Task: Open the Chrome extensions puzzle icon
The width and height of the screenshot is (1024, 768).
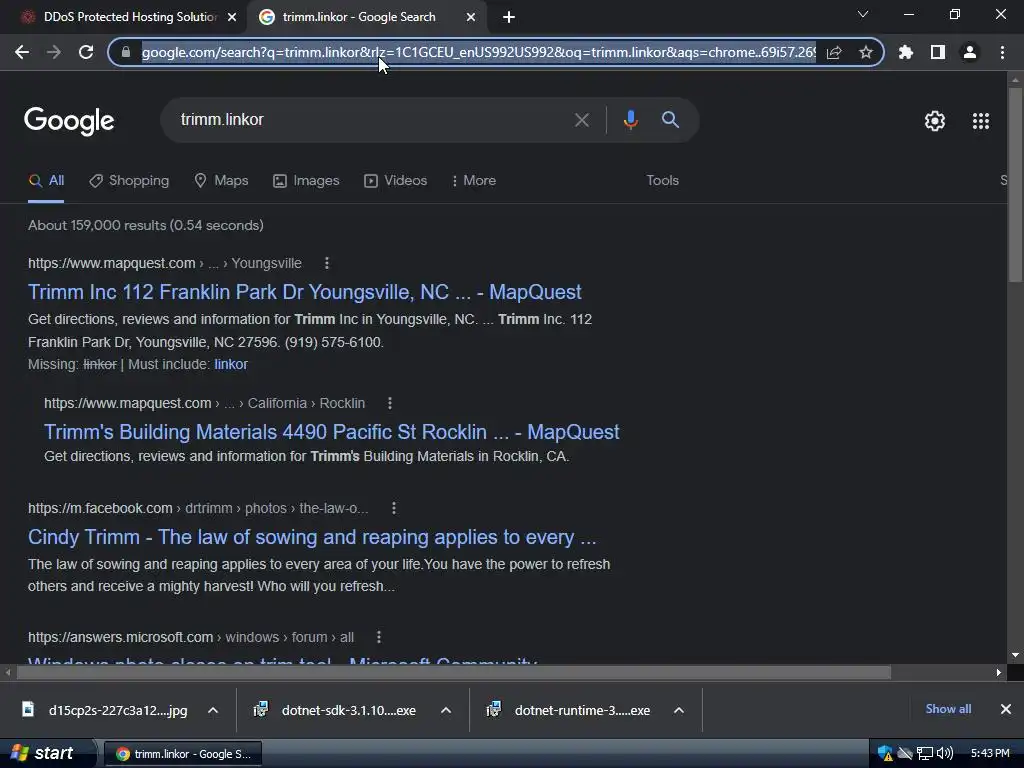Action: [906, 52]
